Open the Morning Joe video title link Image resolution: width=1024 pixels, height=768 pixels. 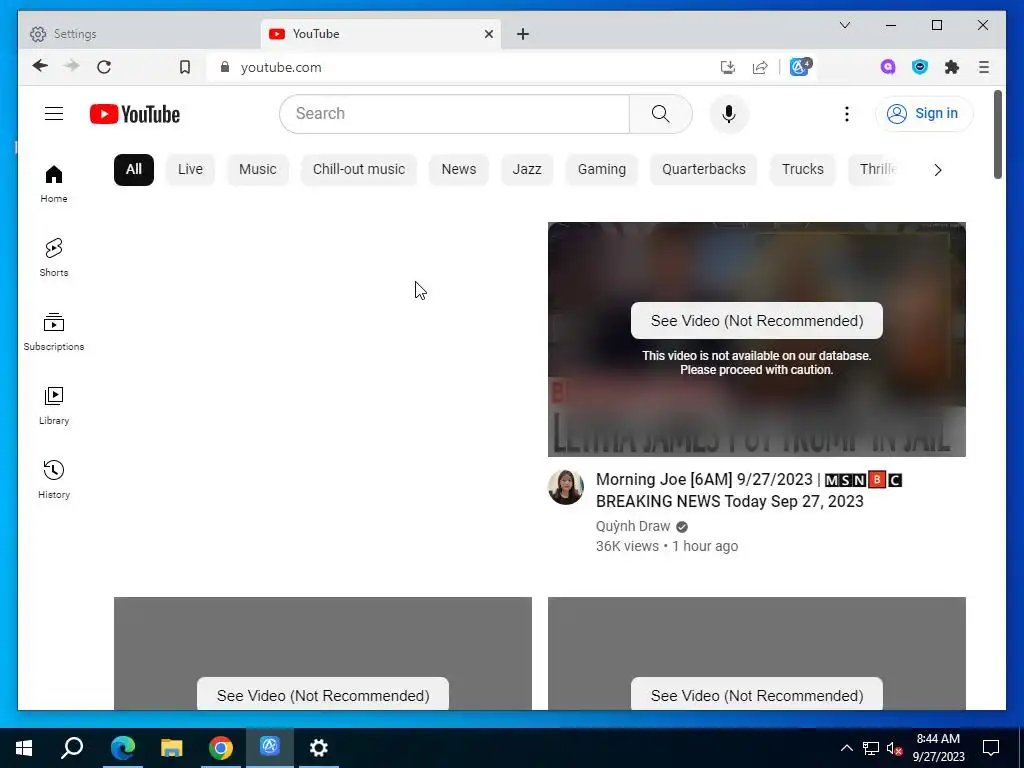pyautogui.click(x=748, y=490)
